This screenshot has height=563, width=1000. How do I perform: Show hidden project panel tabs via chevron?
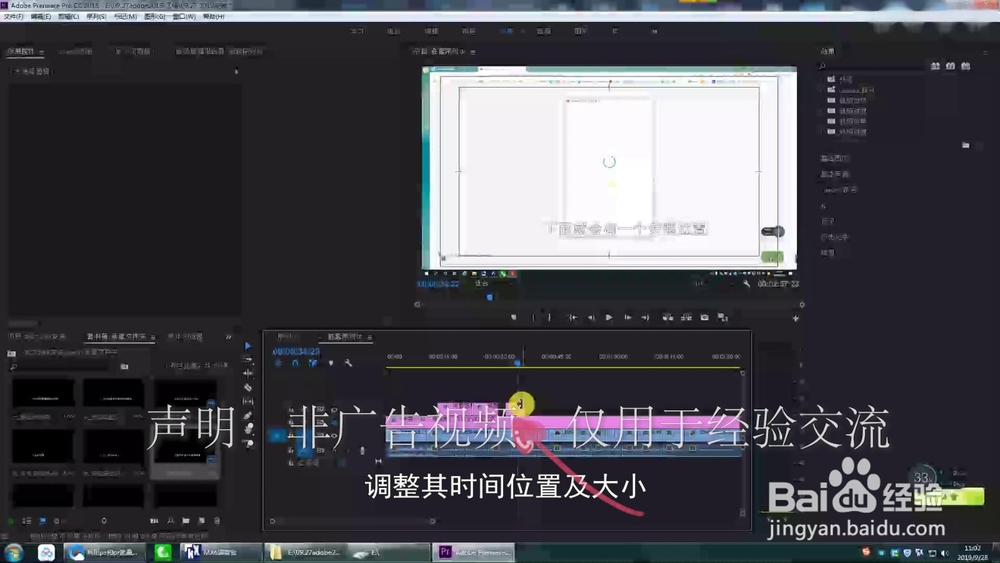click(x=228, y=337)
